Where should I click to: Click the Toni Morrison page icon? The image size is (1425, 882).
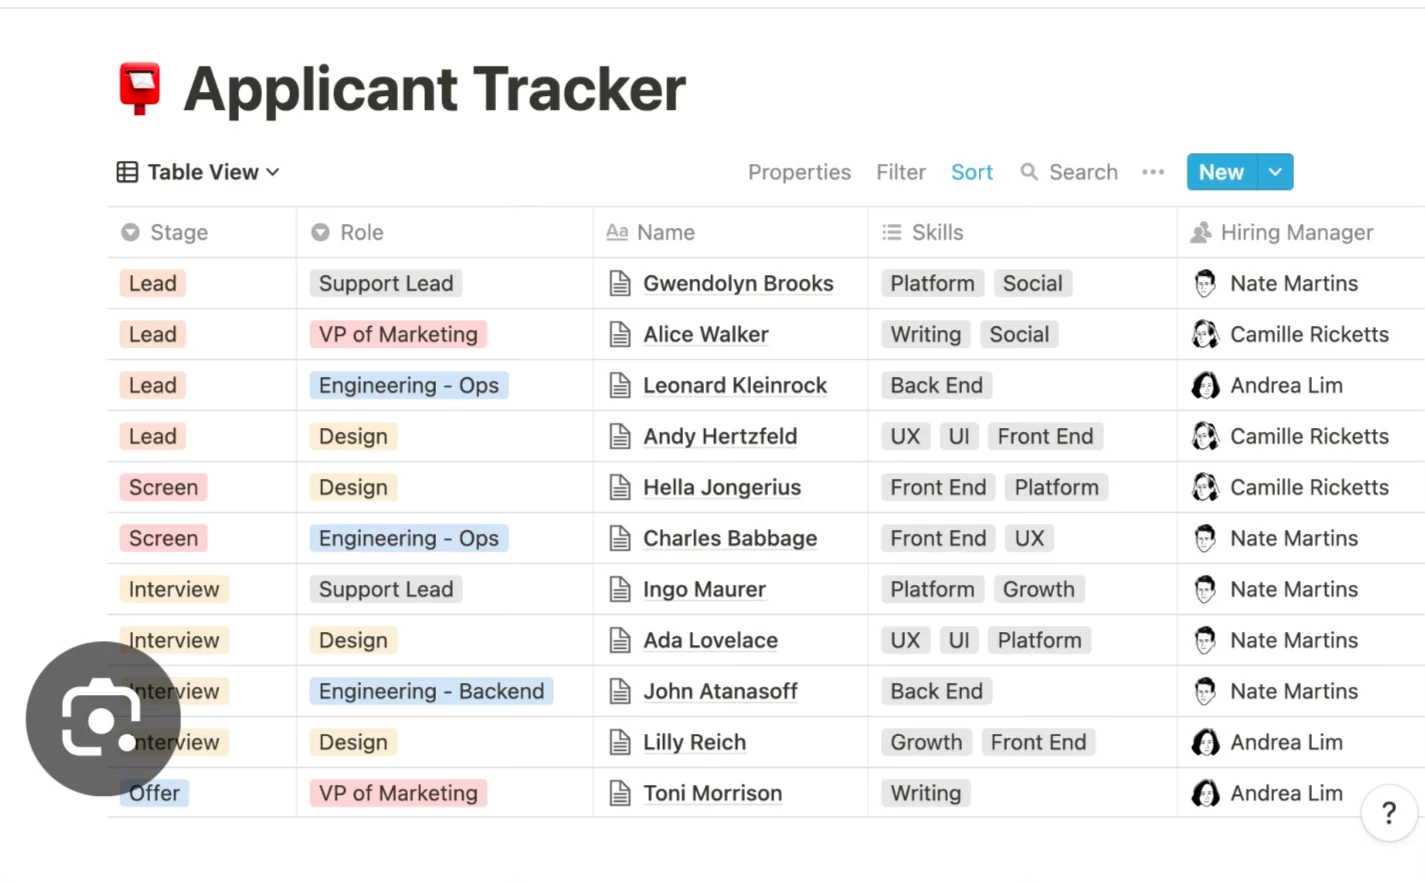[620, 794]
